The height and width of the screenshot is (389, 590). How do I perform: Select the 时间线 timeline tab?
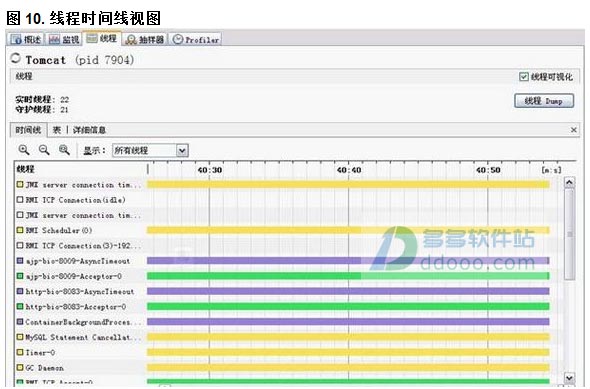[28, 130]
